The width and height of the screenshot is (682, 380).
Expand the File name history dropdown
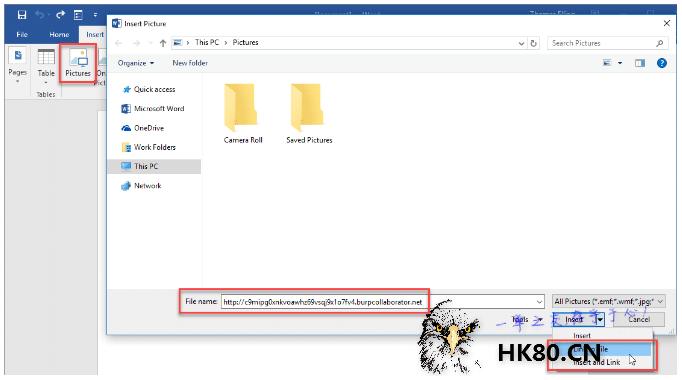pyautogui.click(x=539, y=301)
